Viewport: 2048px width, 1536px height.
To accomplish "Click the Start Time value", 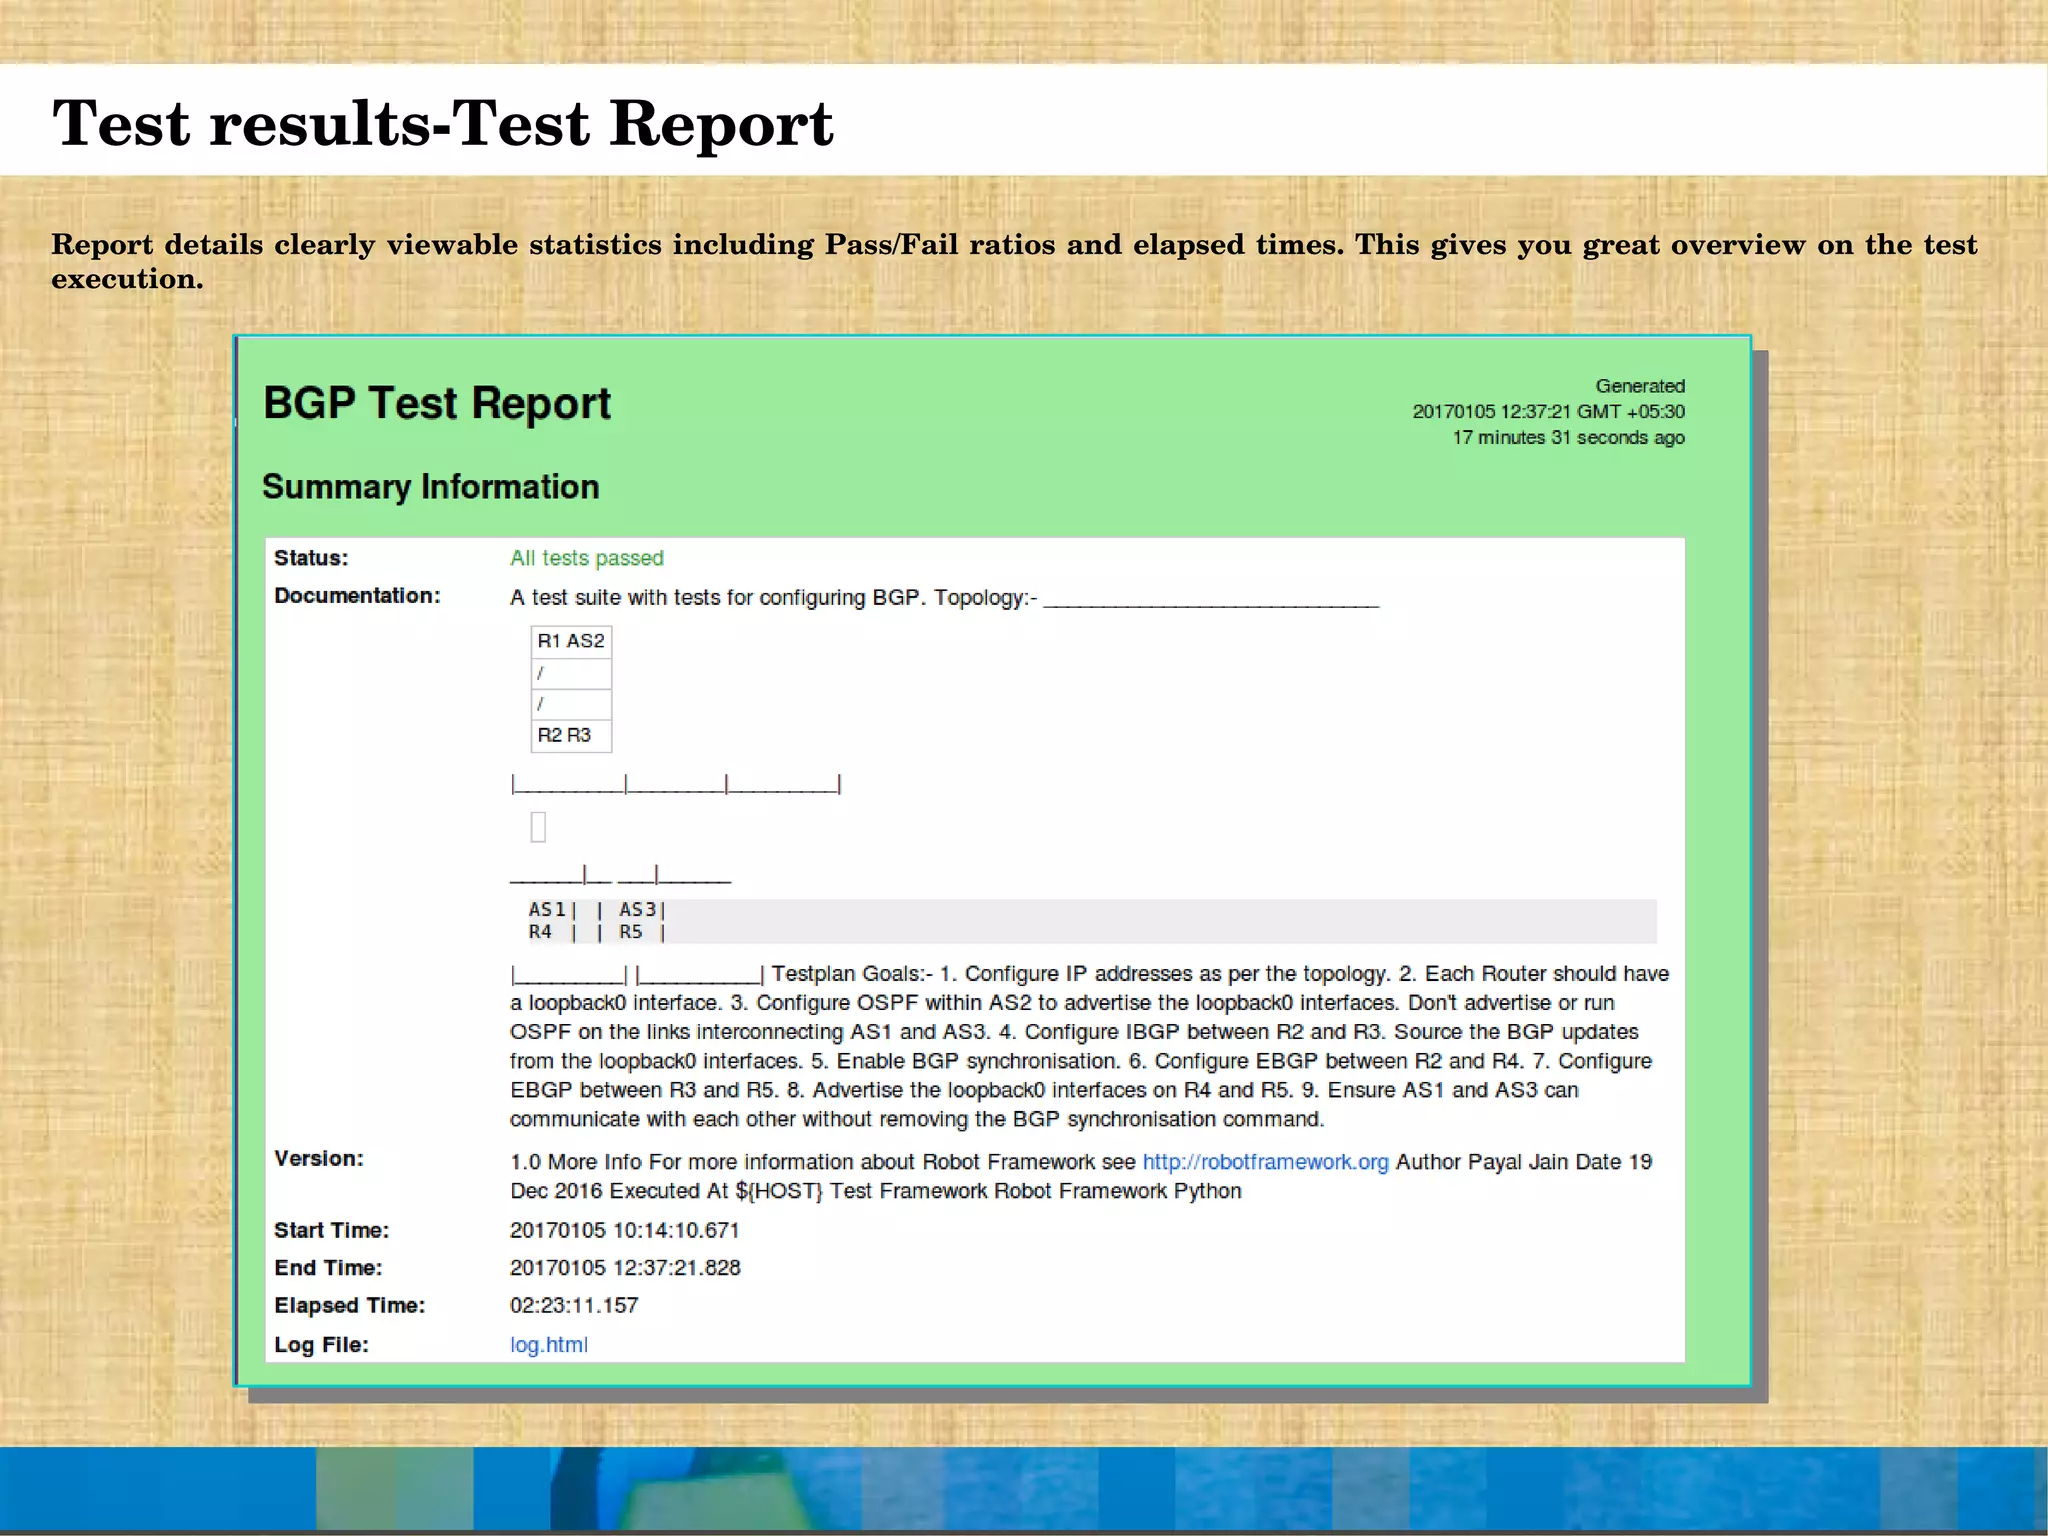I will tap(624, 1230).
